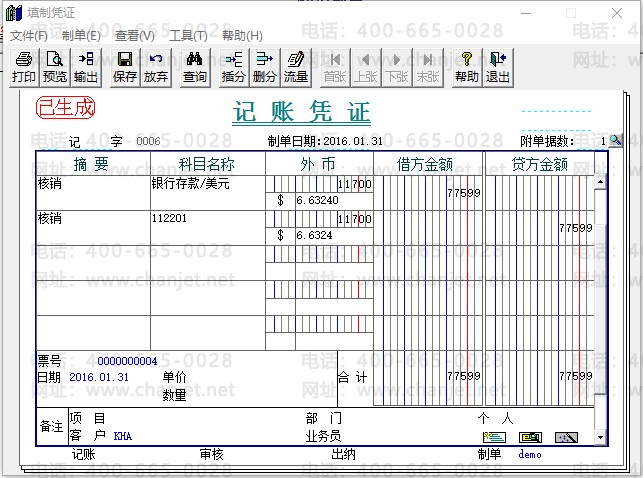
Task: Click the first small icon in the bottom-right icon row
Action: (x=494, y=437)
